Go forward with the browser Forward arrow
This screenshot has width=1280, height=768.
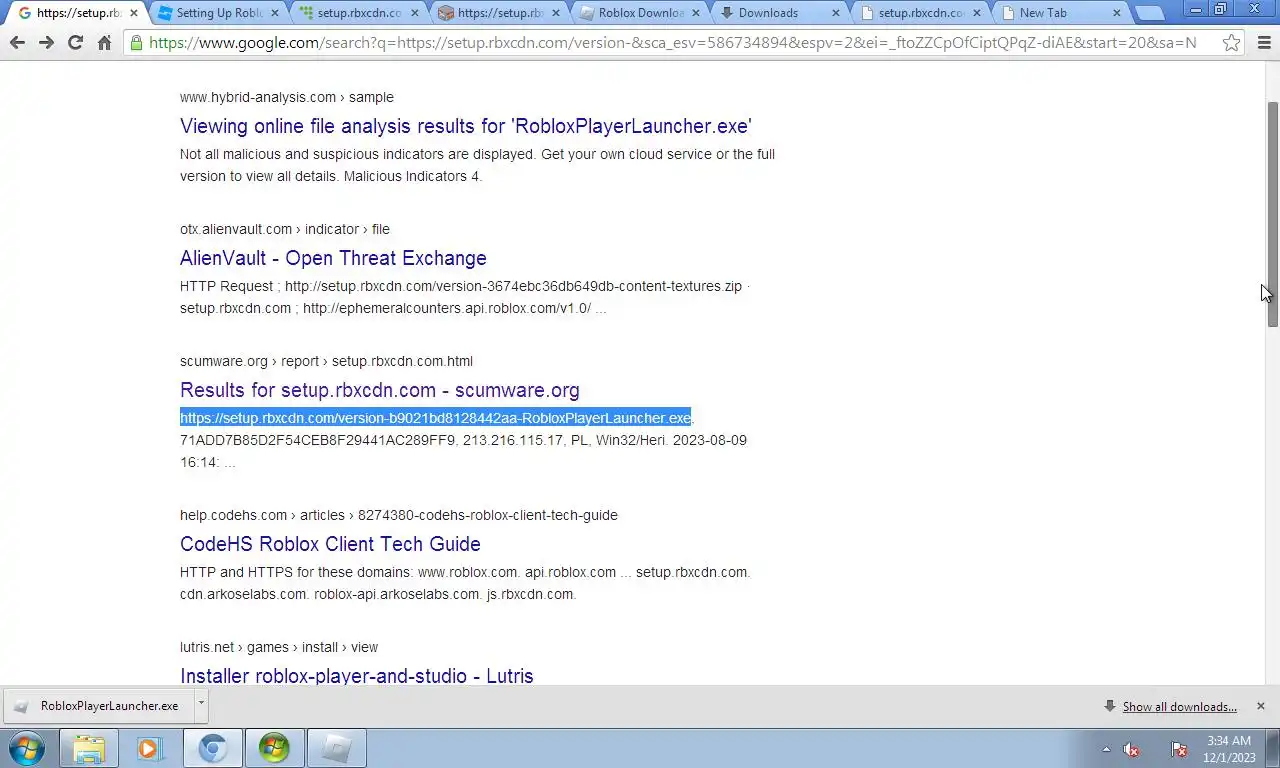point(46,43)
